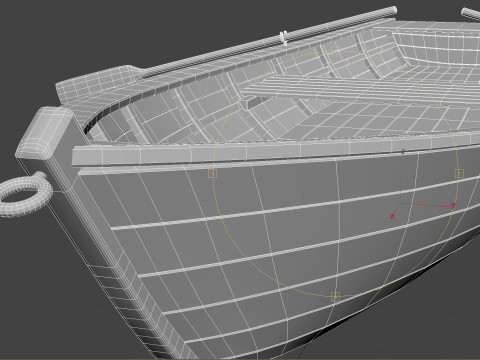Click the right square handle of yellow circle gizmo
This screenshot has width=480, height=360.
pyautogui.click(x=459, y=173)
